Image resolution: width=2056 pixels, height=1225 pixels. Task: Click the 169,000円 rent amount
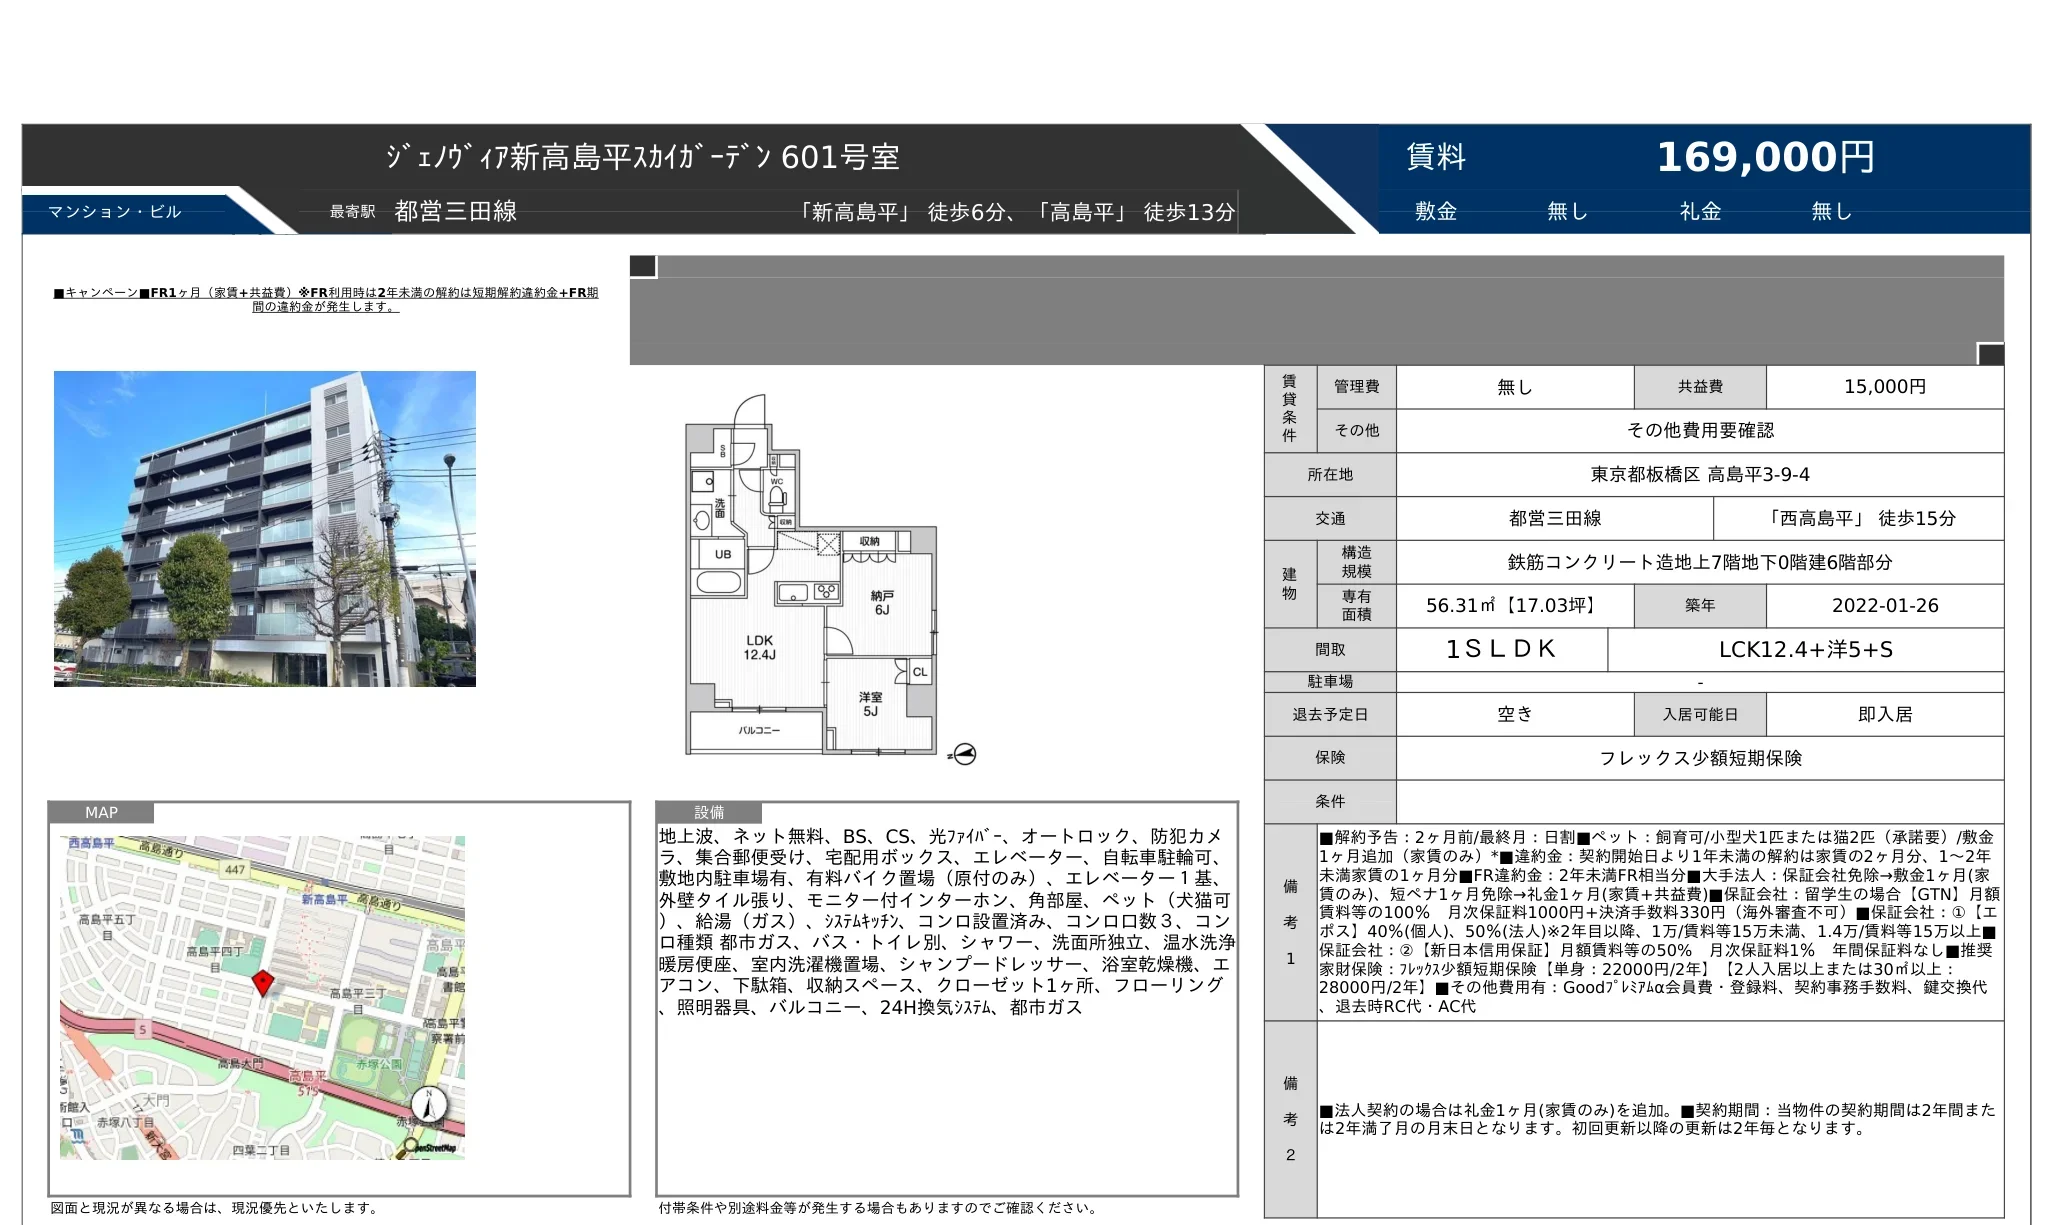[x=1765, y=157]
